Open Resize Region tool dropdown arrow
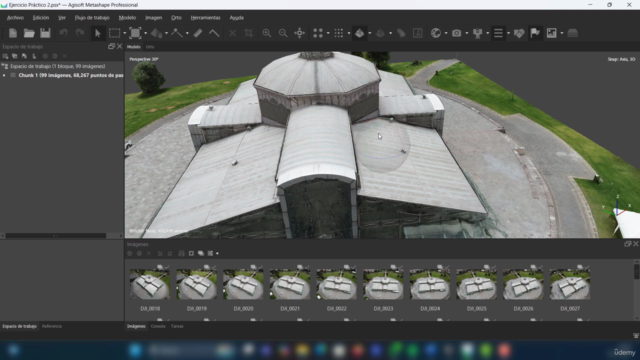 click(x=146, y=33)
